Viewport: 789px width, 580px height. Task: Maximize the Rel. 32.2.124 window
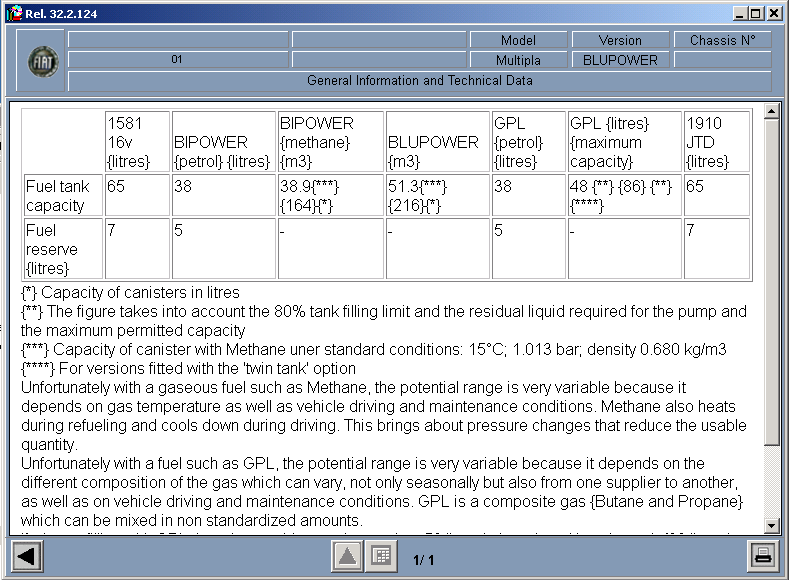pos(756,13)
